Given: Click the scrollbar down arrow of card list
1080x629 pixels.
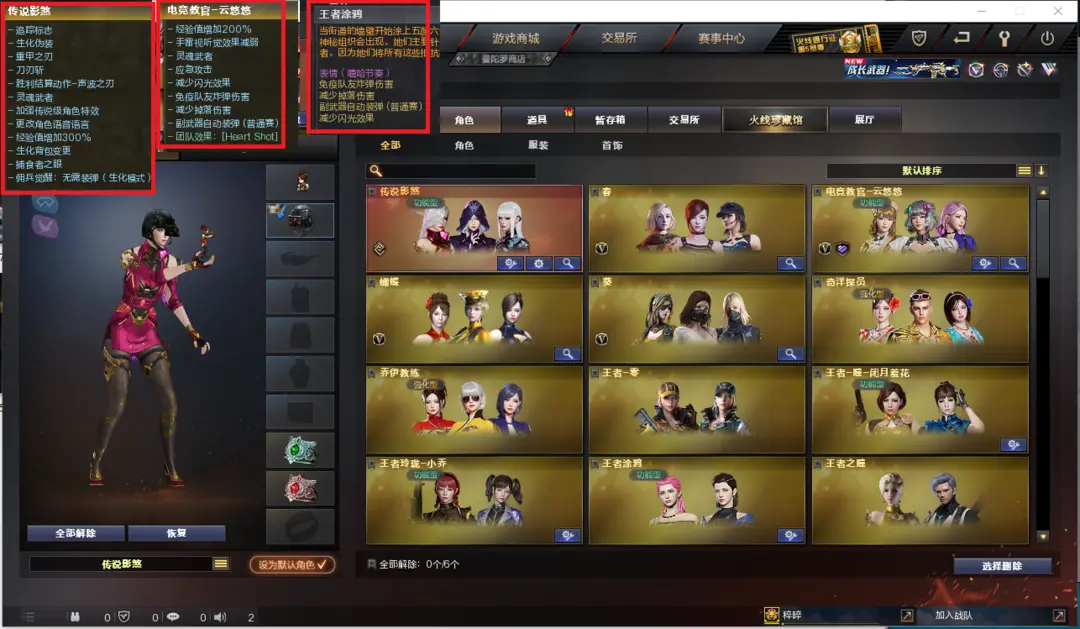Looking at the screenshot, I should [1043, 536].
